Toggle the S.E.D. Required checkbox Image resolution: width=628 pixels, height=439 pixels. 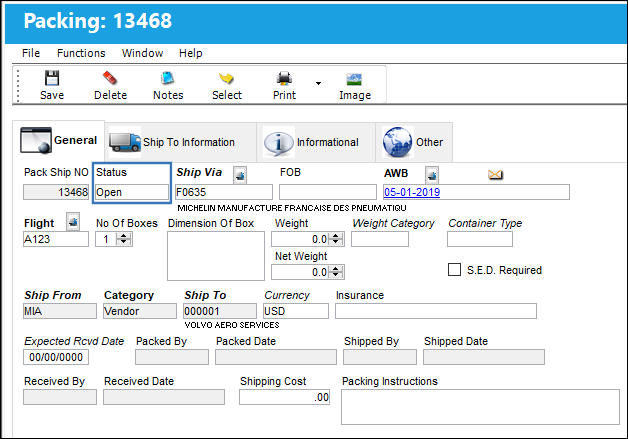tap(454, 270)
